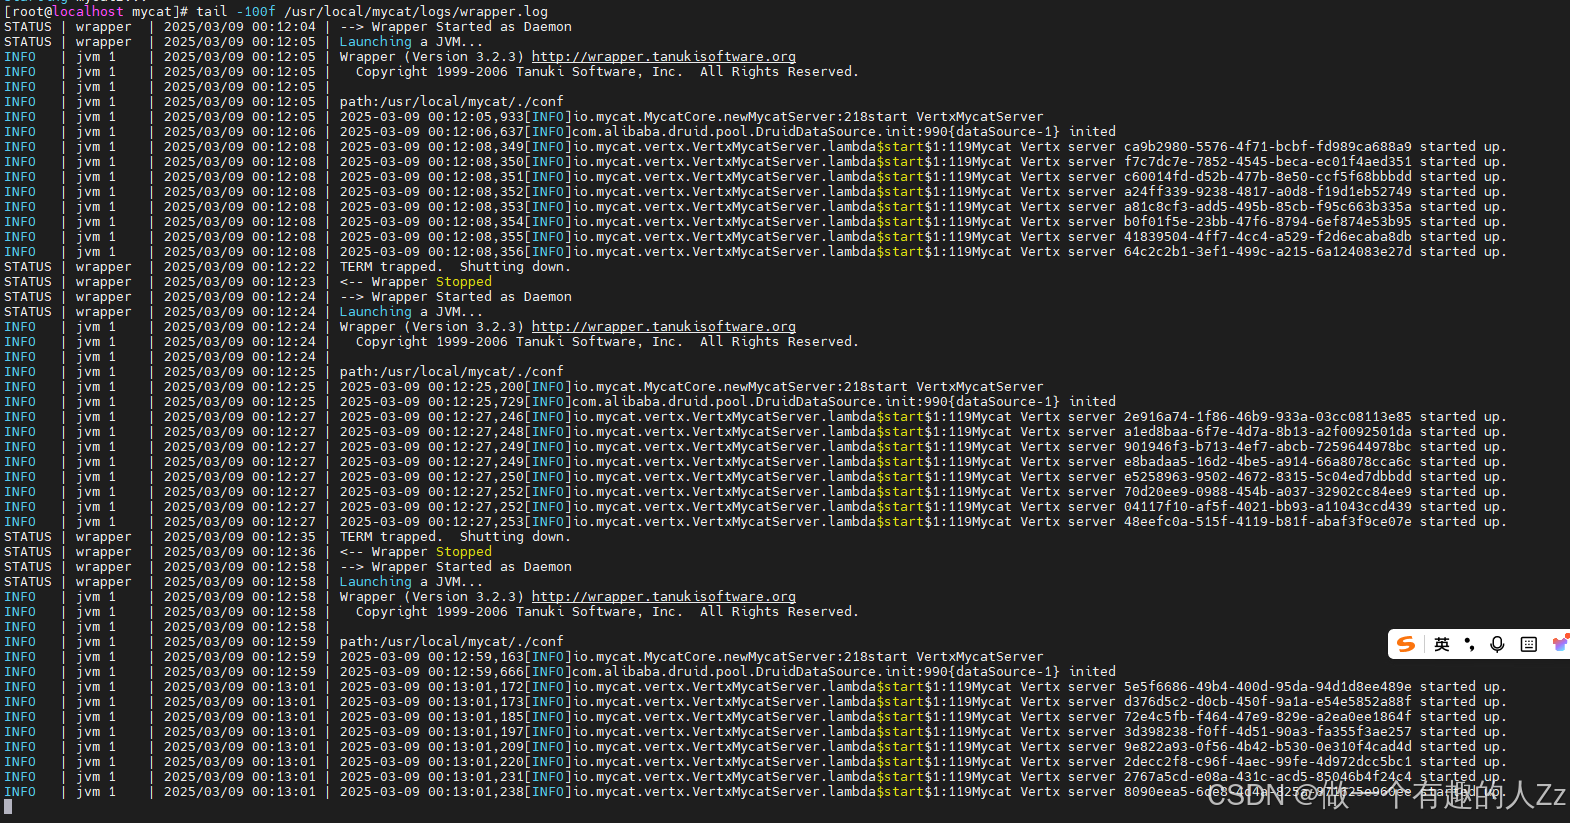Open the IME soft keyboard icon

pyautogui.click(x=1528, y=644)
